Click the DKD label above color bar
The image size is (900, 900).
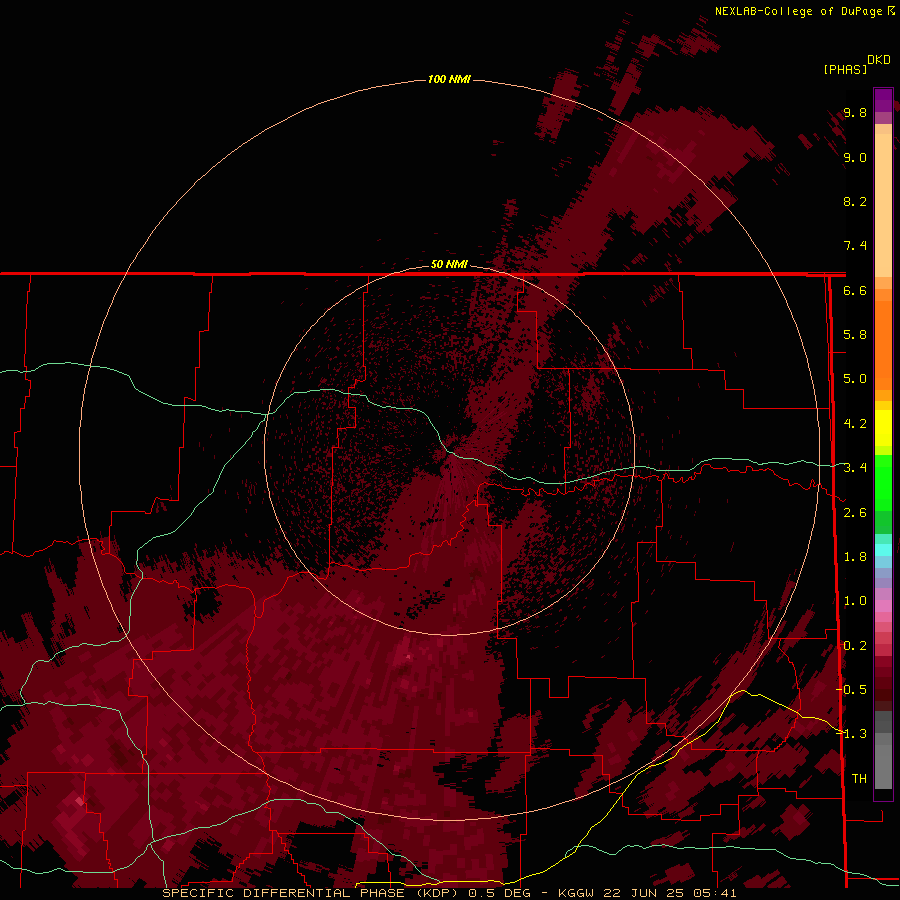(878, 60)
